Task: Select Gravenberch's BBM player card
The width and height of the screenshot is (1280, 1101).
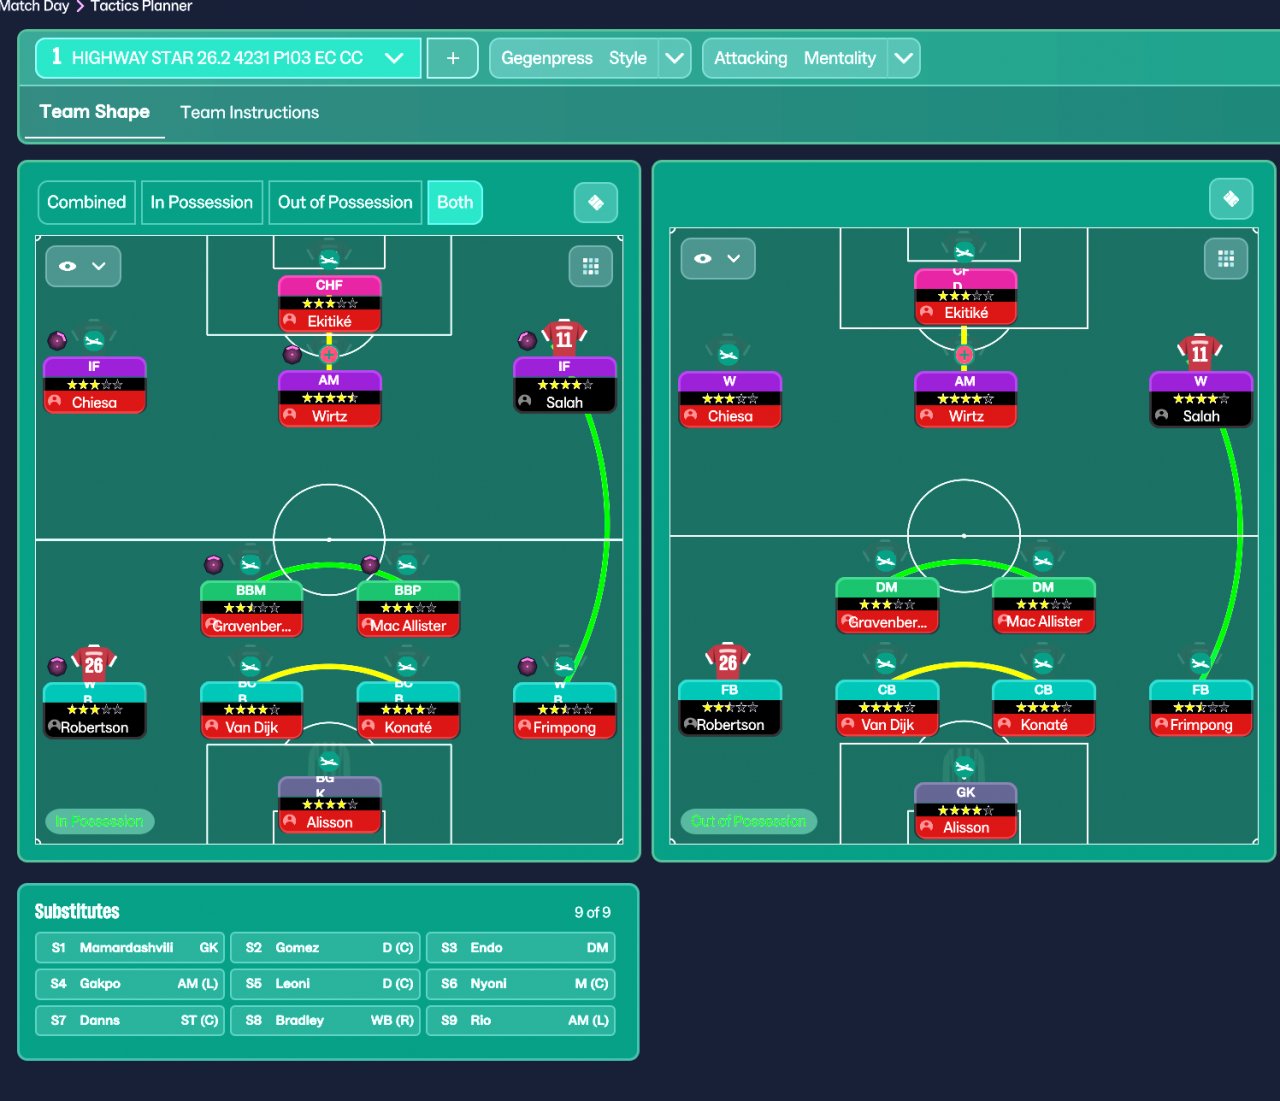Action: coord(251,609)
